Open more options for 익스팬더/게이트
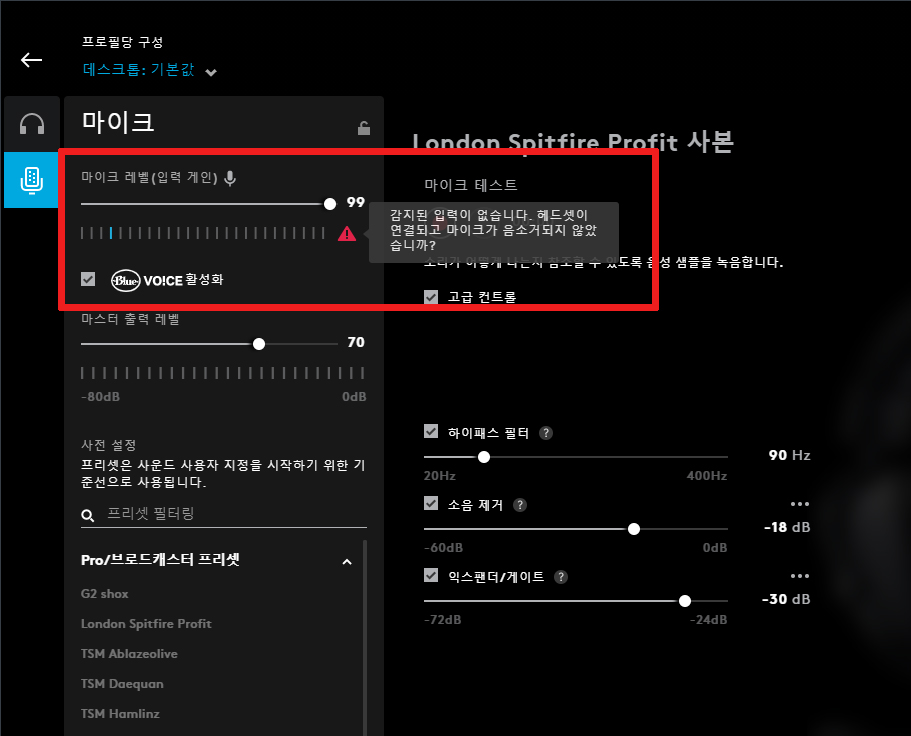This screenshot has height=736, width=911. click(x=799, y=576)
